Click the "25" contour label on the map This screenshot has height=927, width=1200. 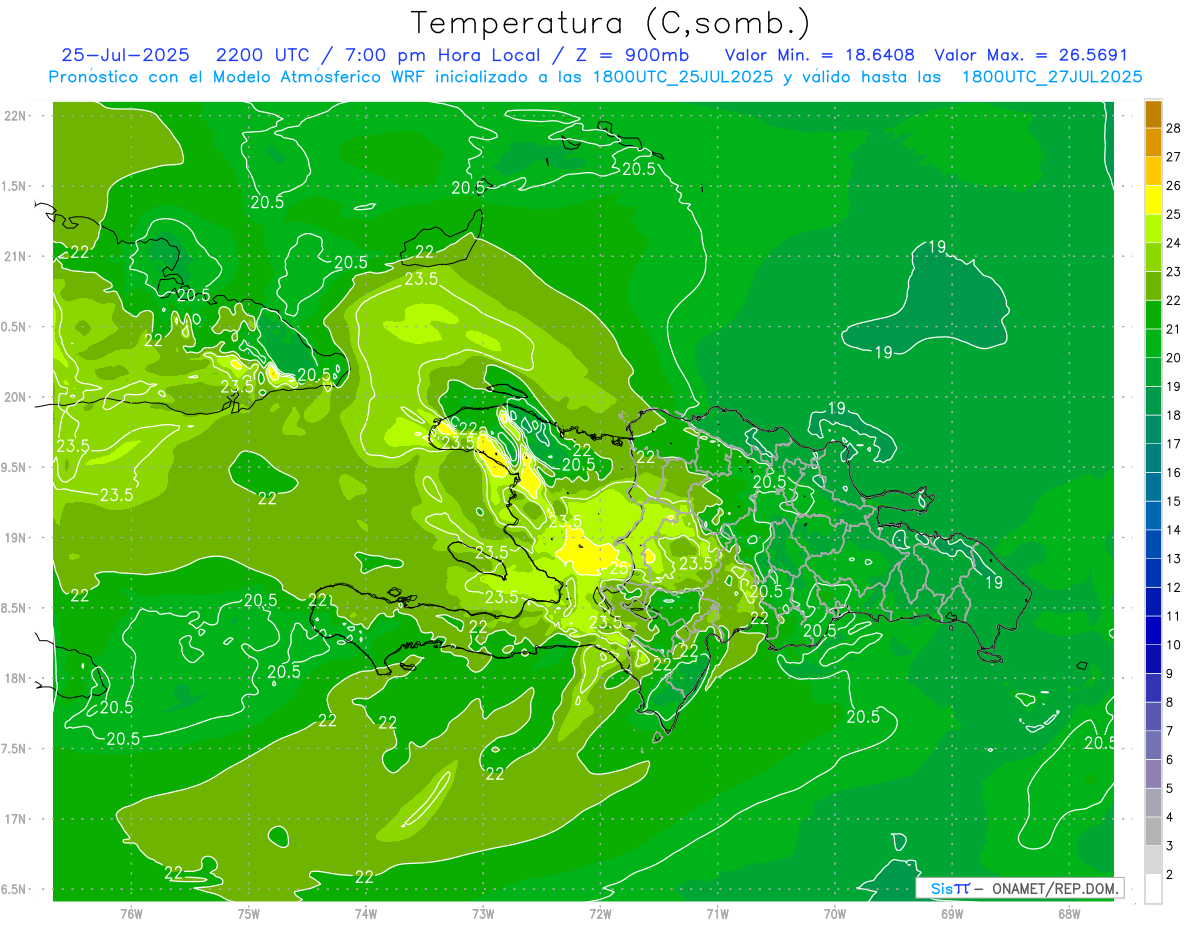tap(619, 568)
